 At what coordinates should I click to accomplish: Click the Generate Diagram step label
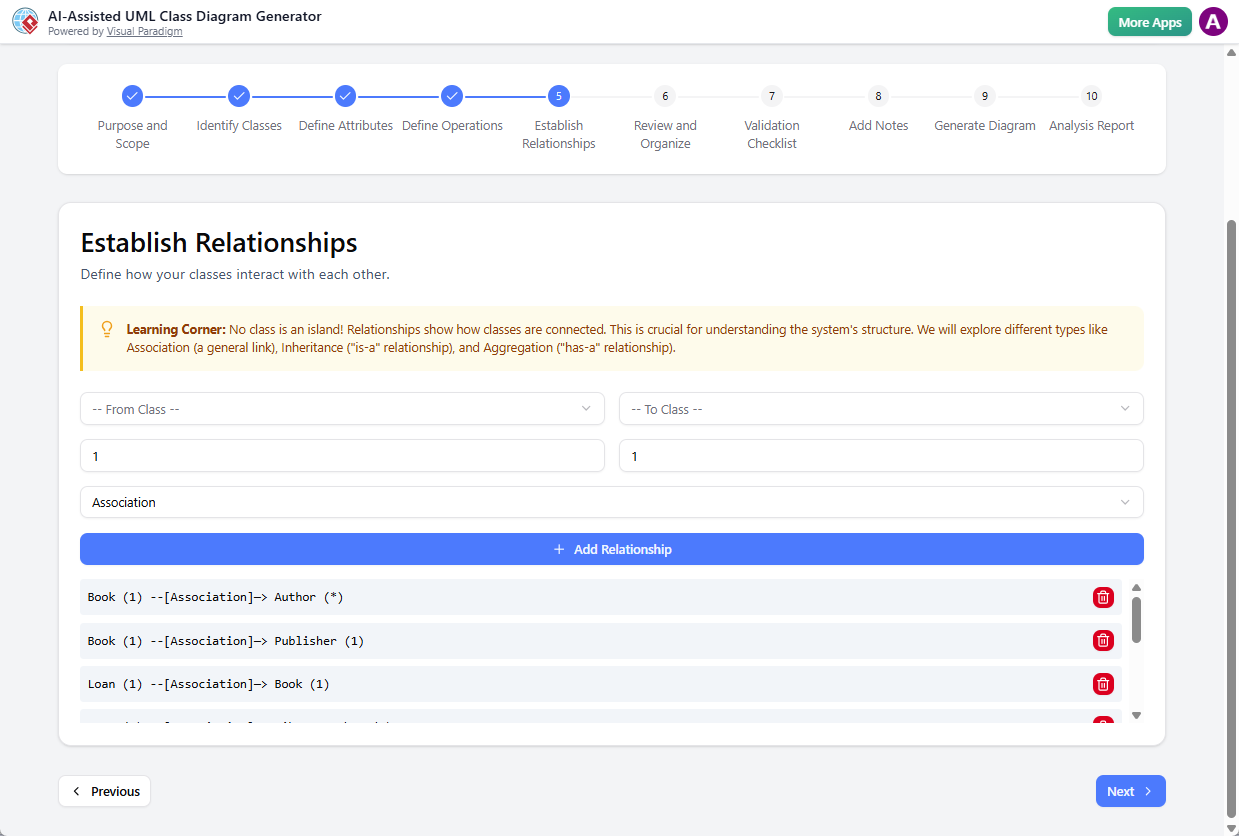coord(985,126)
